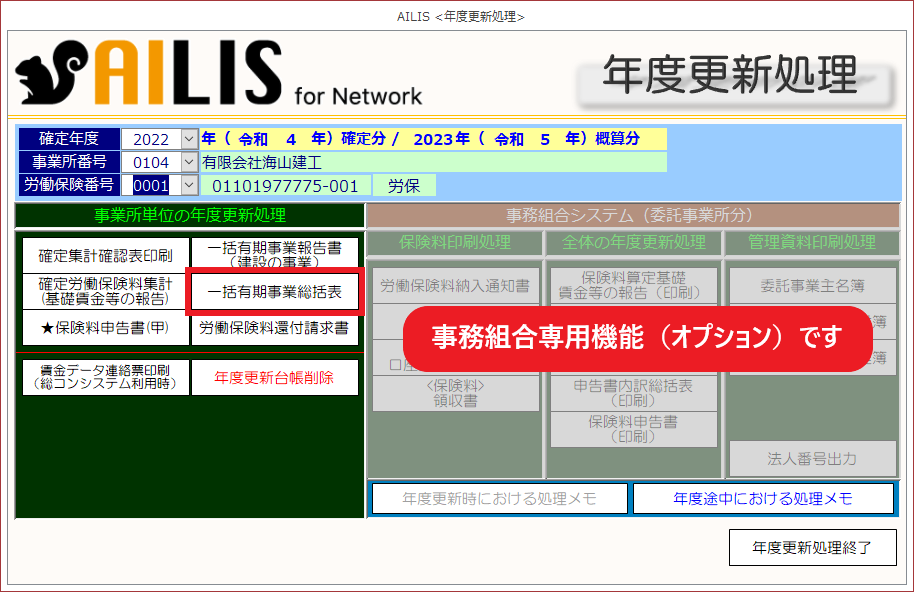This screenshot has width=914, height=592.
Task: Click 一括有期事業報告書（建設の事業）button
Action: [x=274, y=254]
